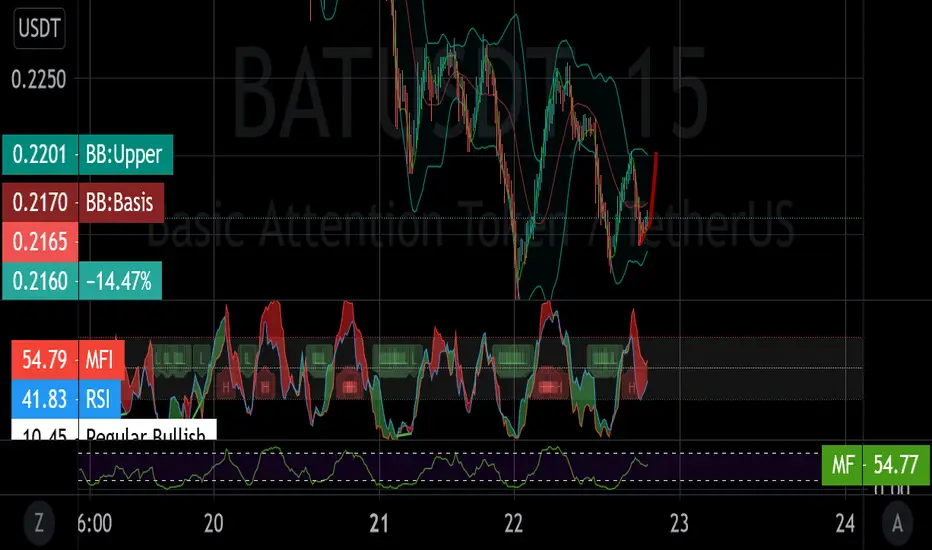Click the 24 date on time axis

click(845, 523)
